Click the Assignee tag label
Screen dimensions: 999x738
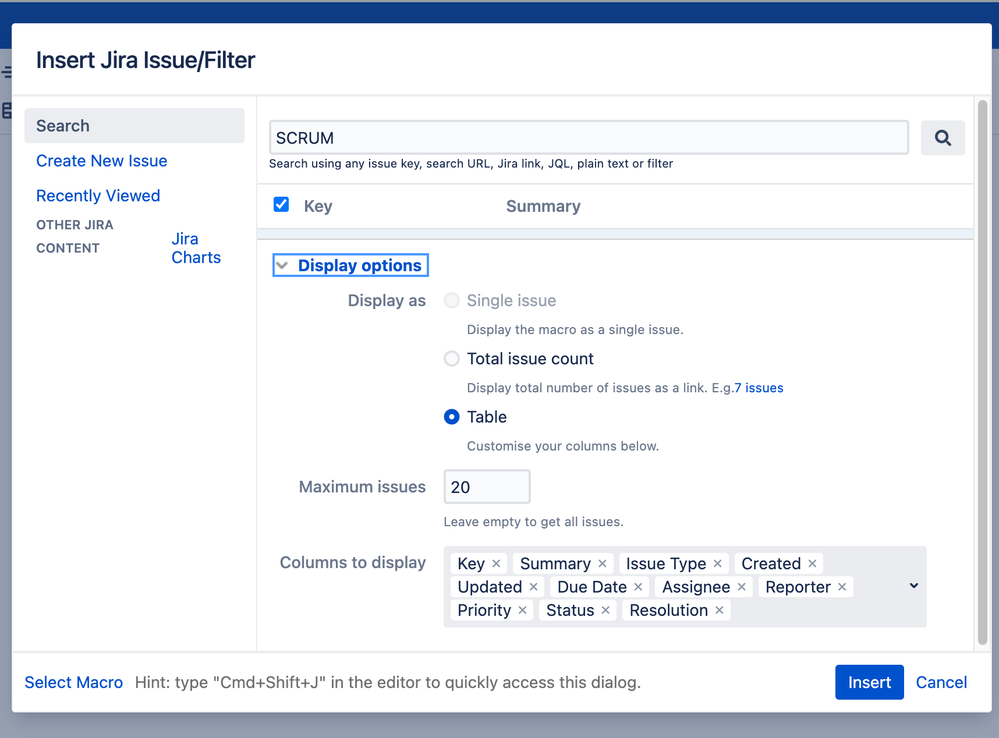click(696, 587)
